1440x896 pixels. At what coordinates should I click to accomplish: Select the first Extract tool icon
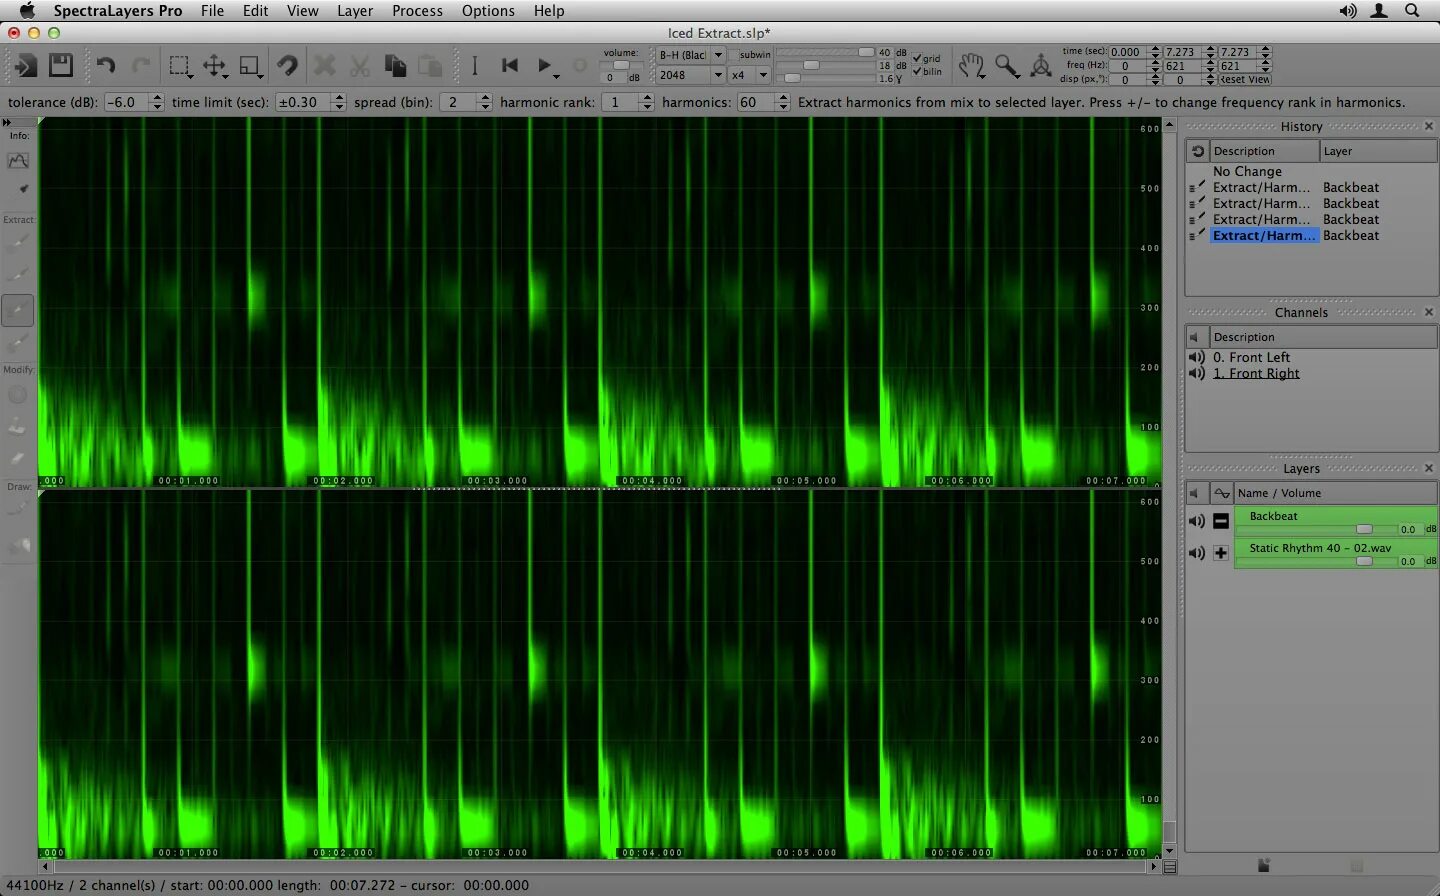[18, 242]
